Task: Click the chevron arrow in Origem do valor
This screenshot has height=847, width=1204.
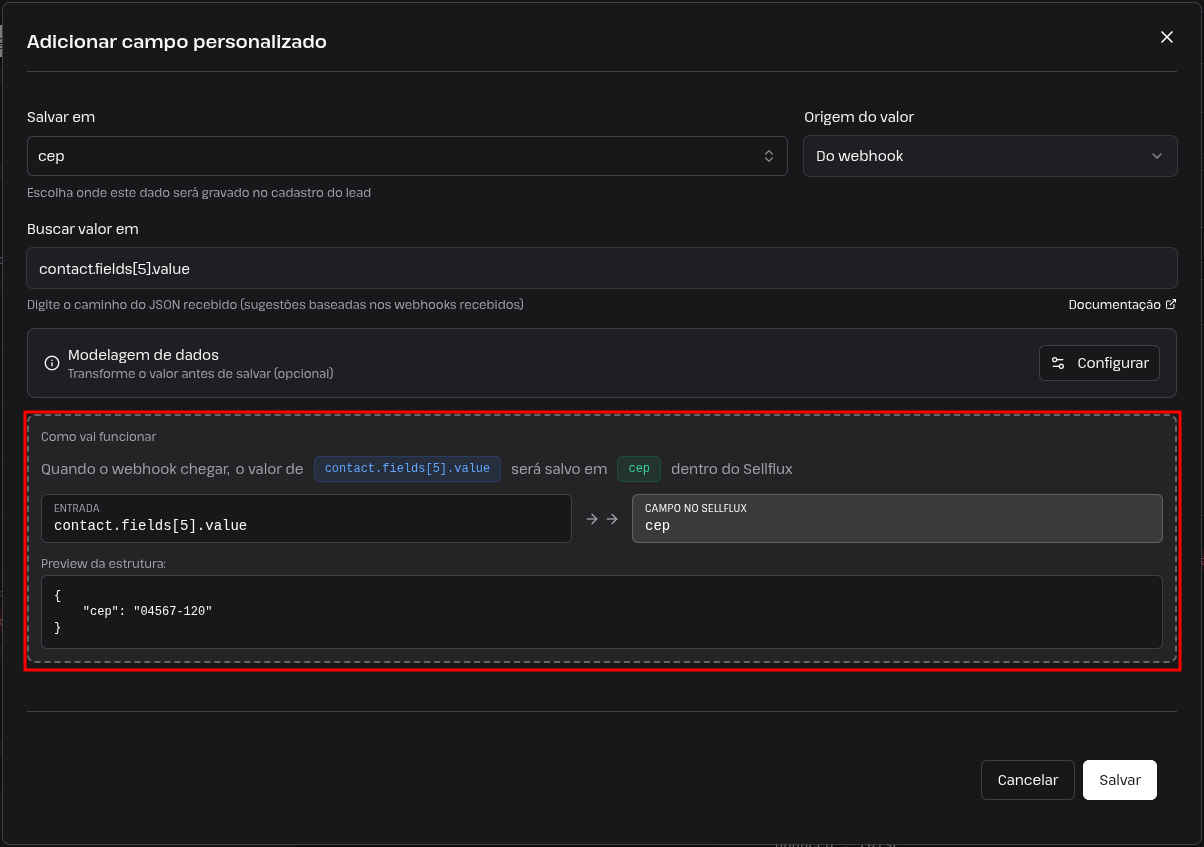Action: [1157, 156]
